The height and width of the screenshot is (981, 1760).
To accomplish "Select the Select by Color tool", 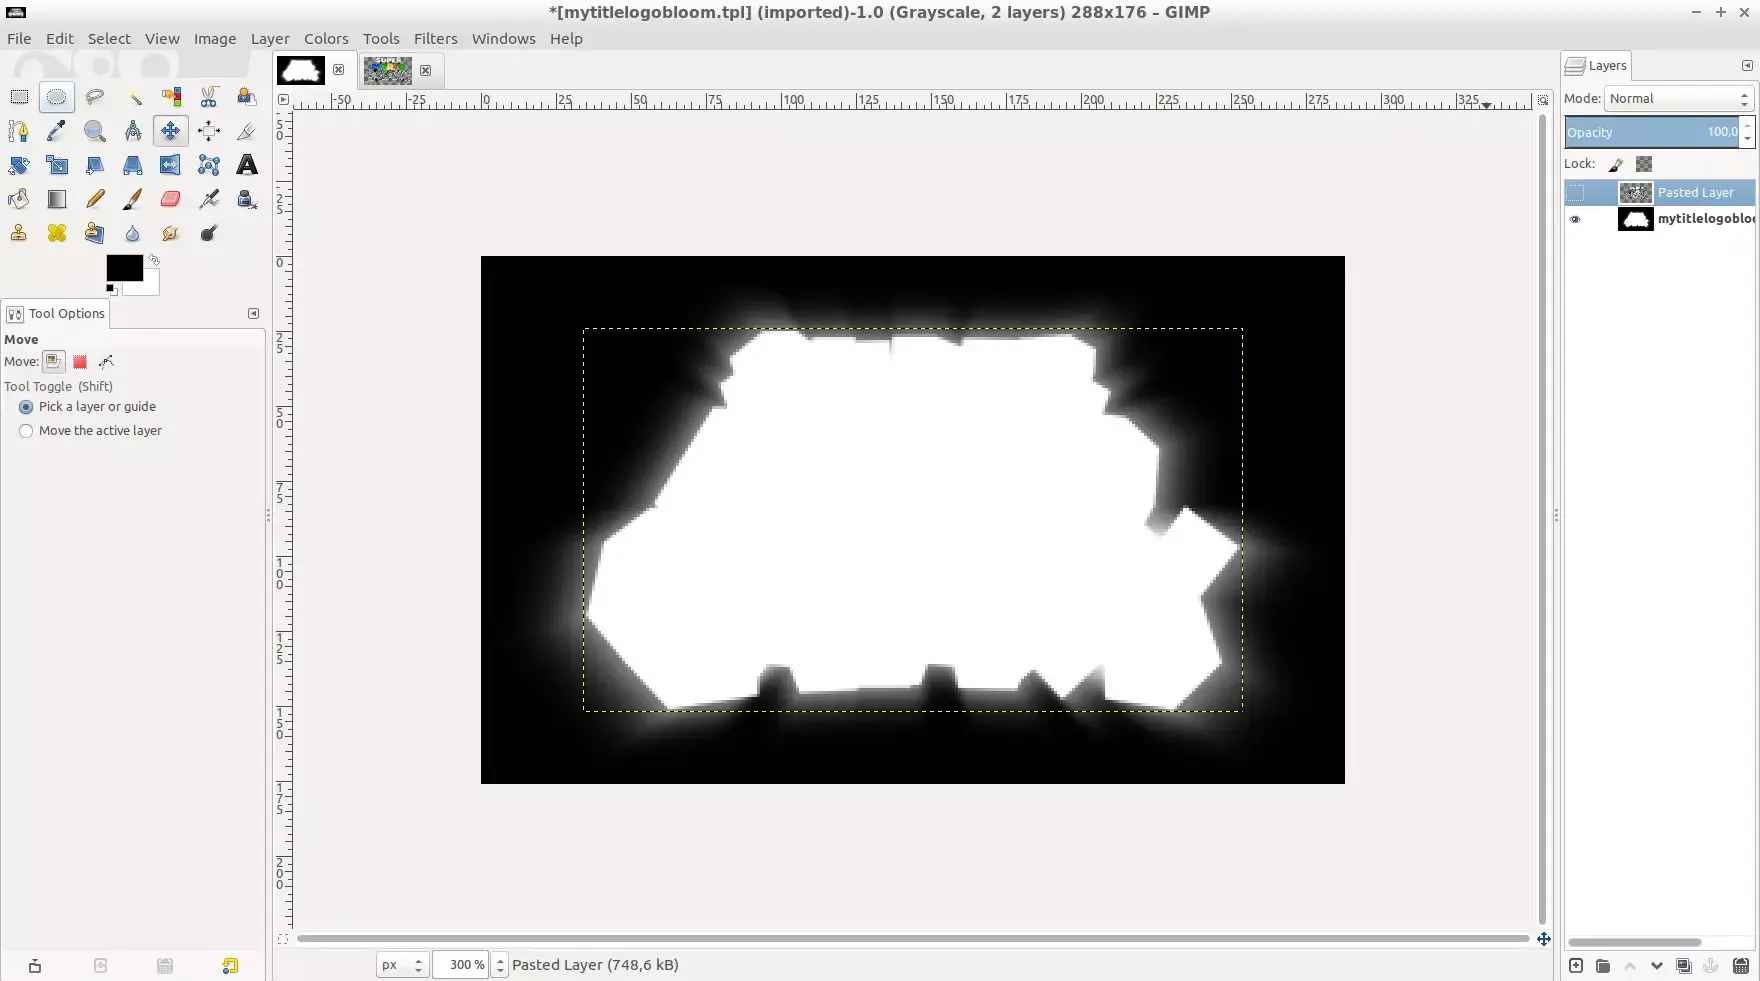I will coord(171,97).
